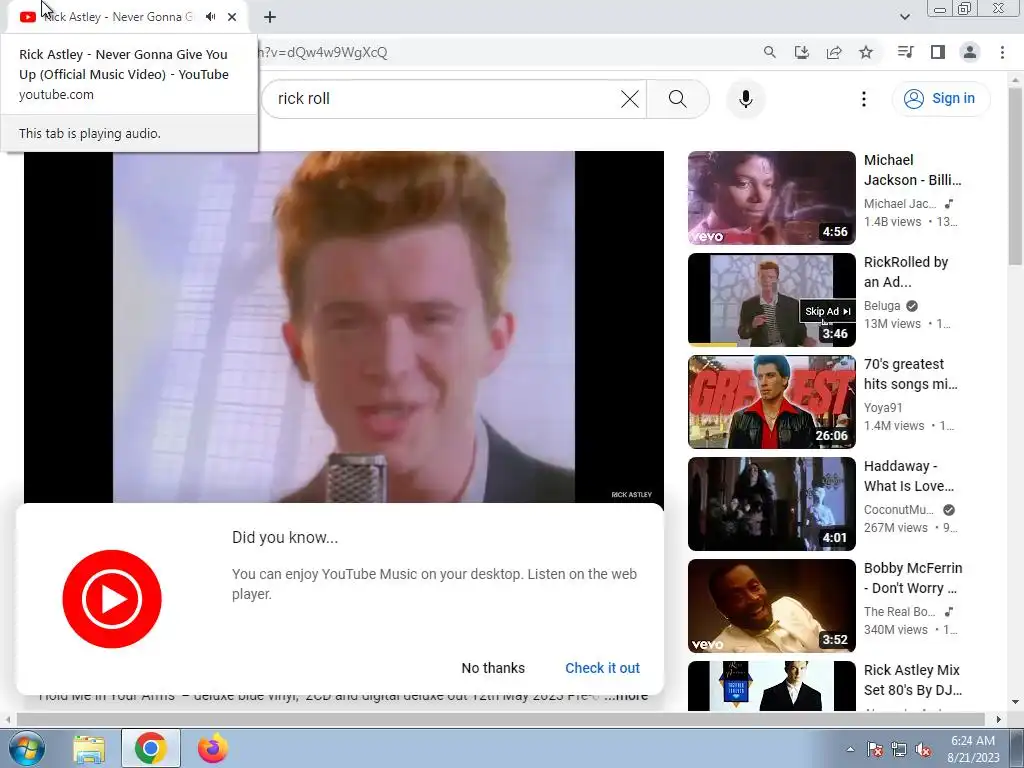Viewport: 1024px width, 768px height.
Task: Open YouTube settings three-dot menu
Action: click(x=863, y=99)
